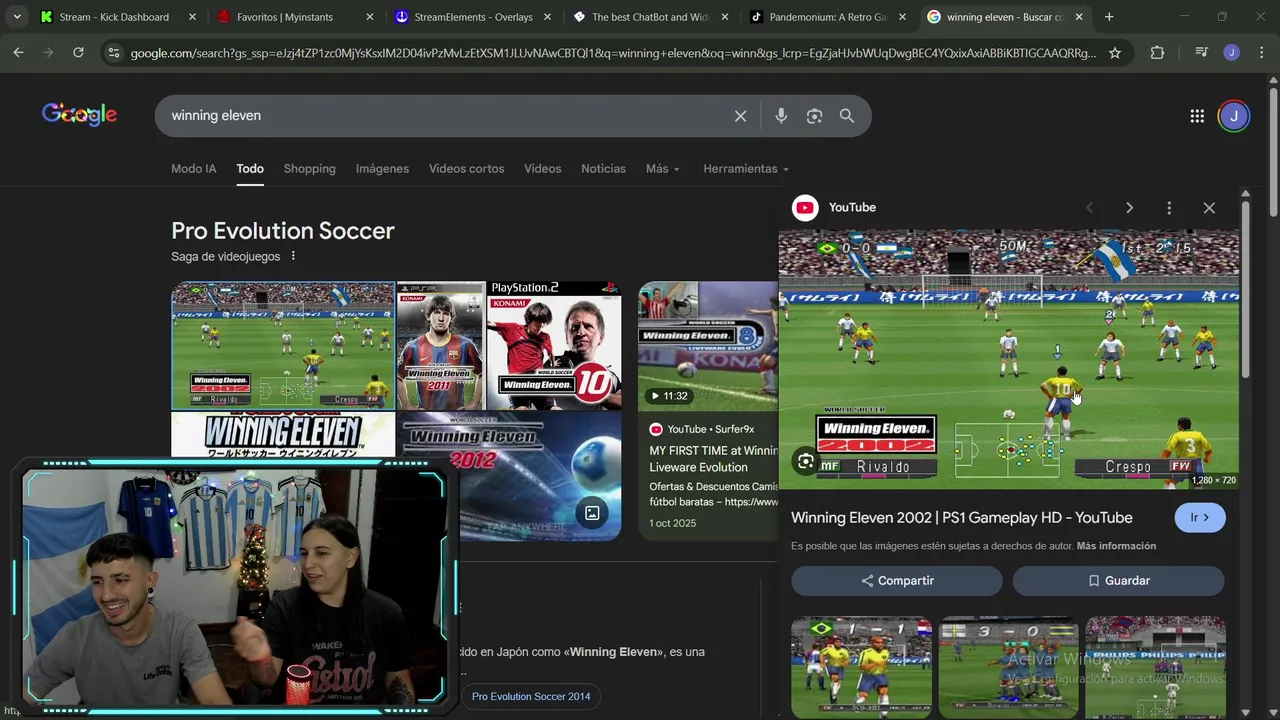View site information icon in address bar
The image size is (1280, 720).
click(113, 53)
